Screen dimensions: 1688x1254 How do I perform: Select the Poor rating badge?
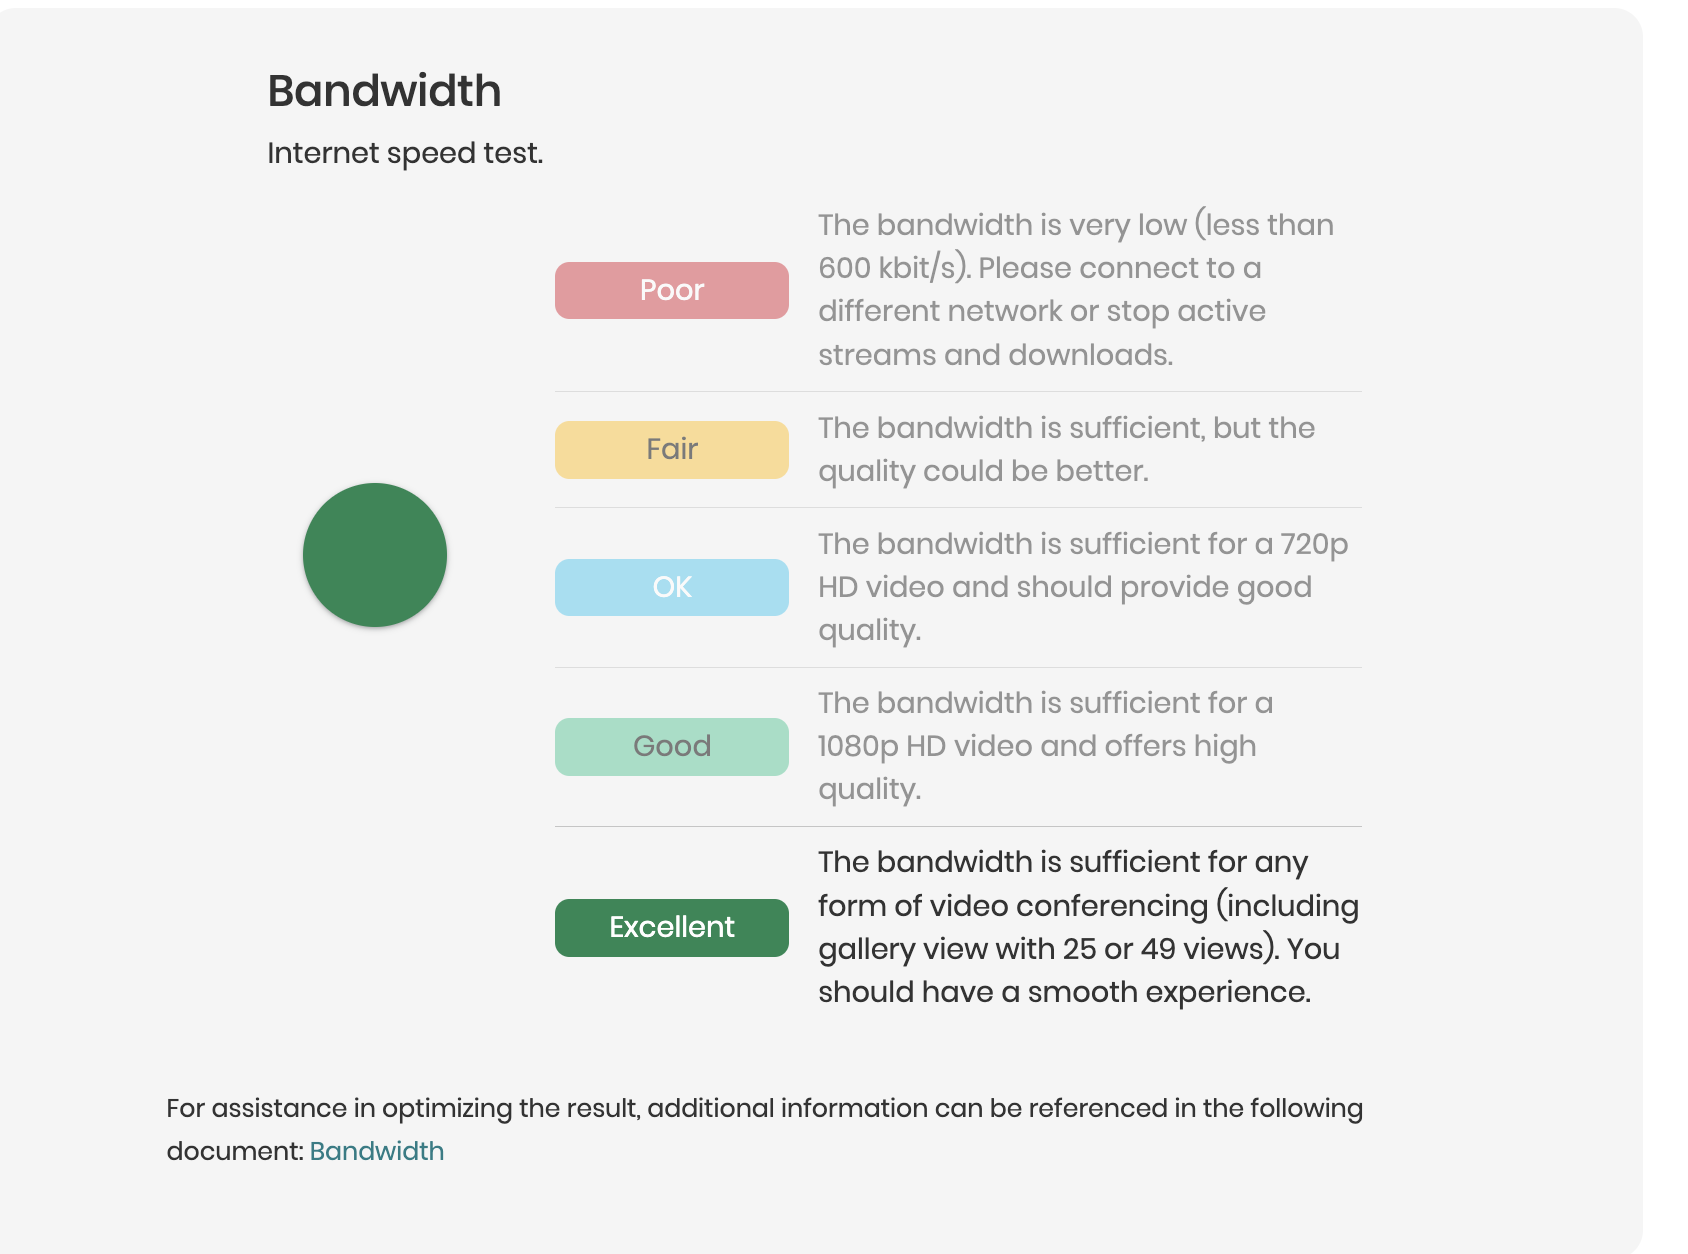(672, 290)
